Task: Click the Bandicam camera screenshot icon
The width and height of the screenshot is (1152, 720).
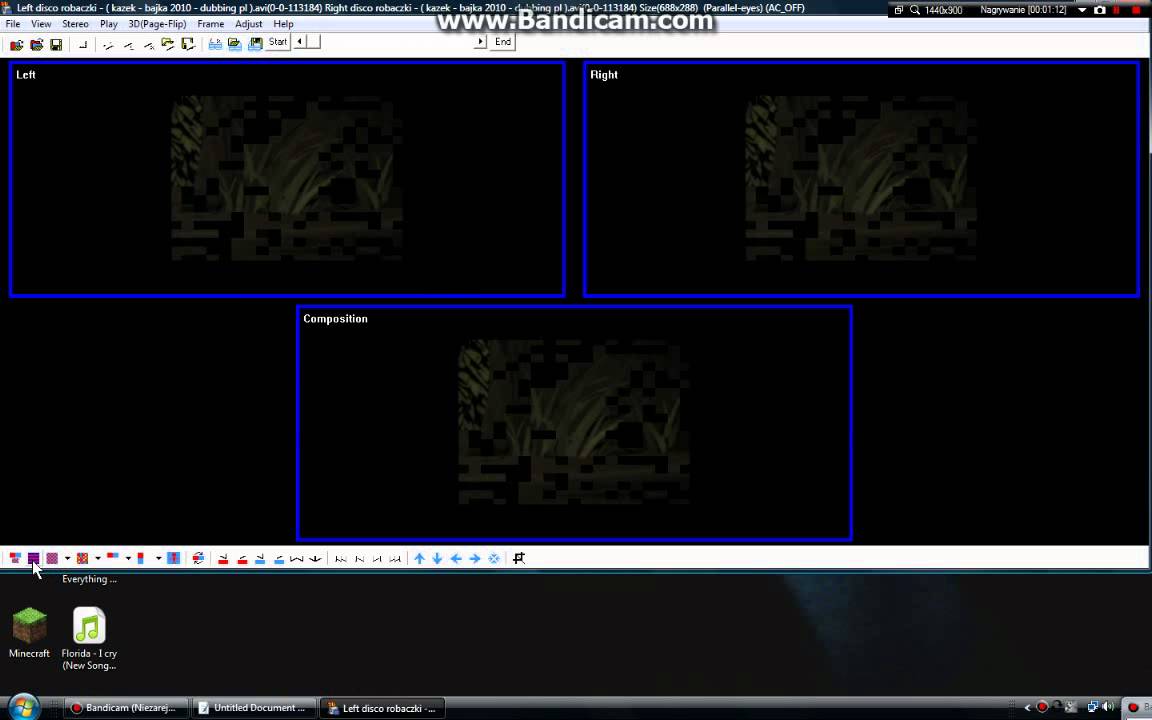Action: pyautogui.click(x=1099, y=10)
